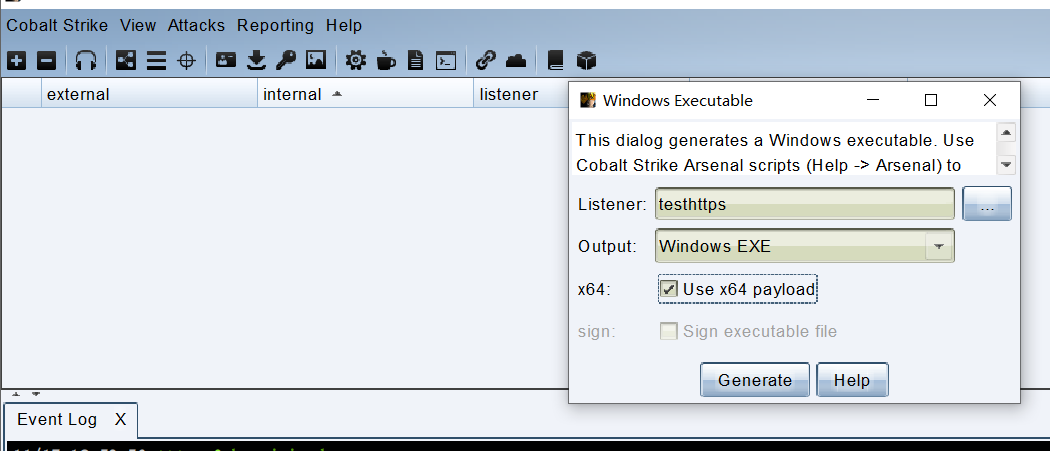Click the plus new connection icon
The image size is (1050, 451).
(x=17, y=61)
